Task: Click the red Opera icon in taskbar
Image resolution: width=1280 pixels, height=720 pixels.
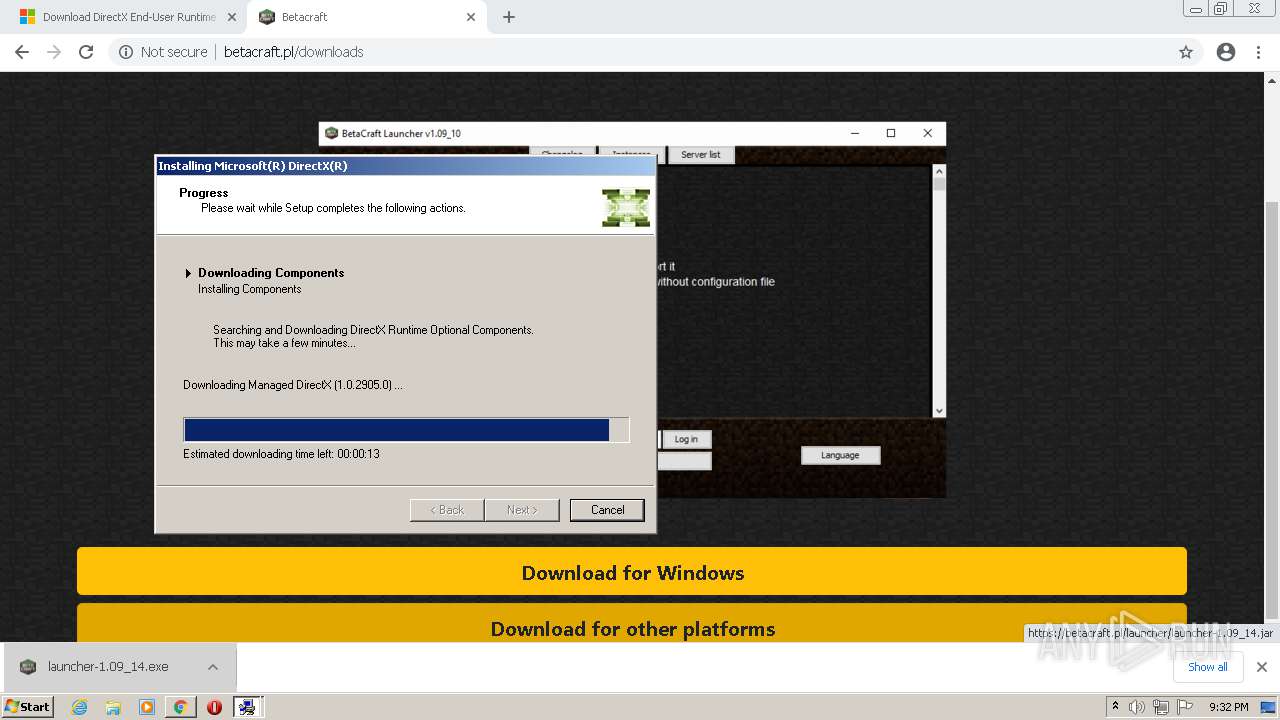Action: tap(214, 707)
